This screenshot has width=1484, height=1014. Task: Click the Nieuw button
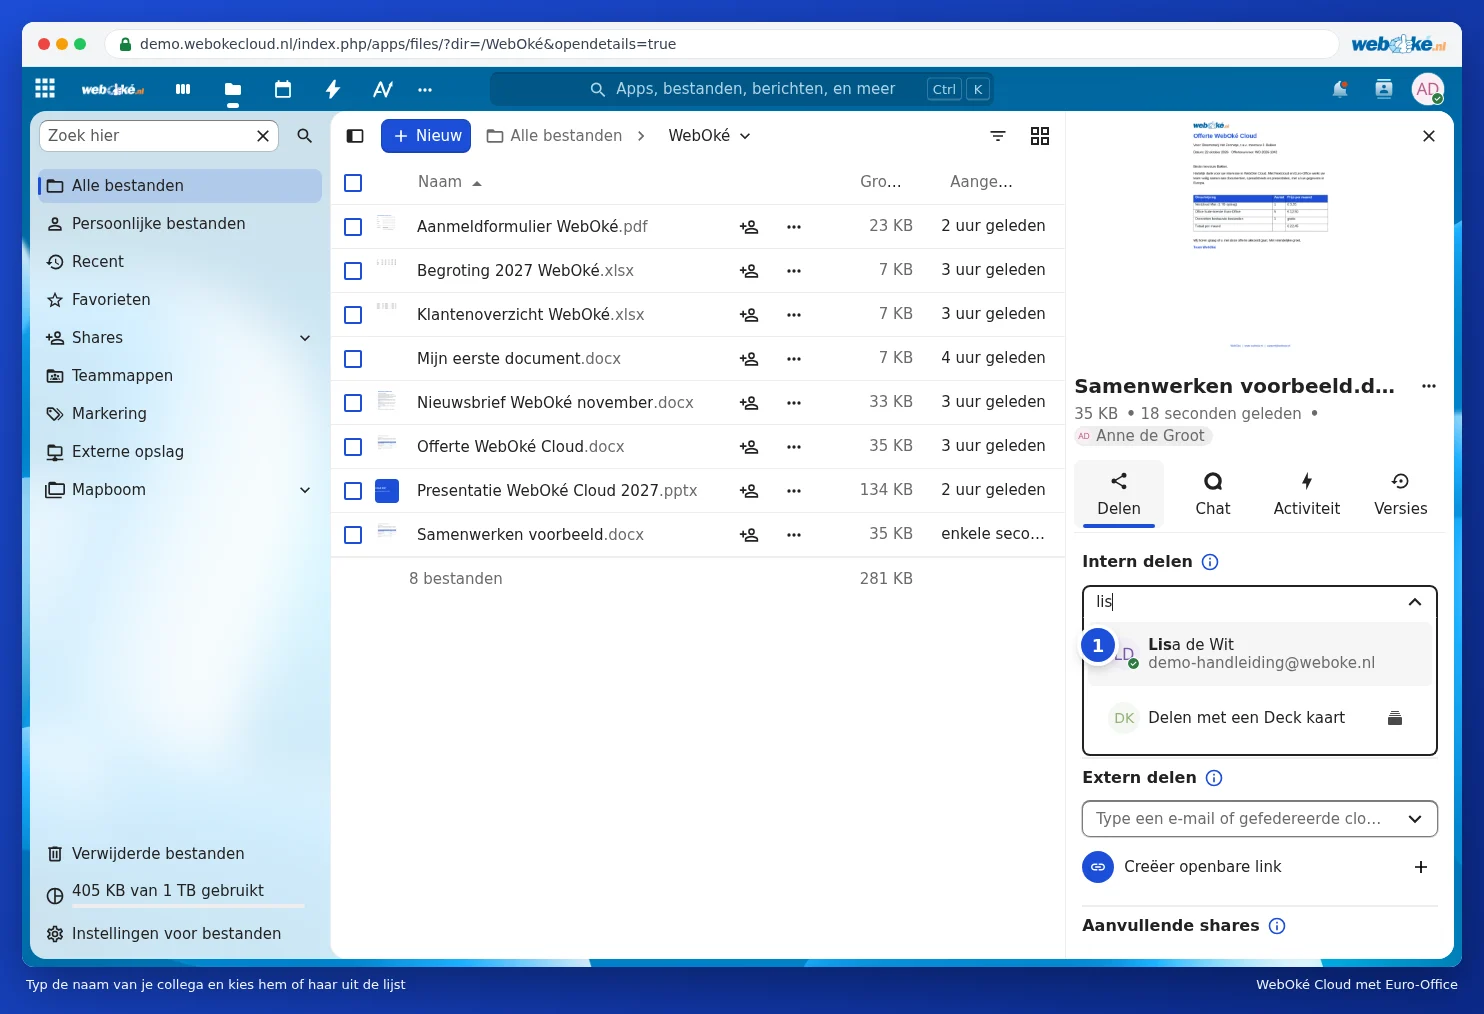[426, 136]
